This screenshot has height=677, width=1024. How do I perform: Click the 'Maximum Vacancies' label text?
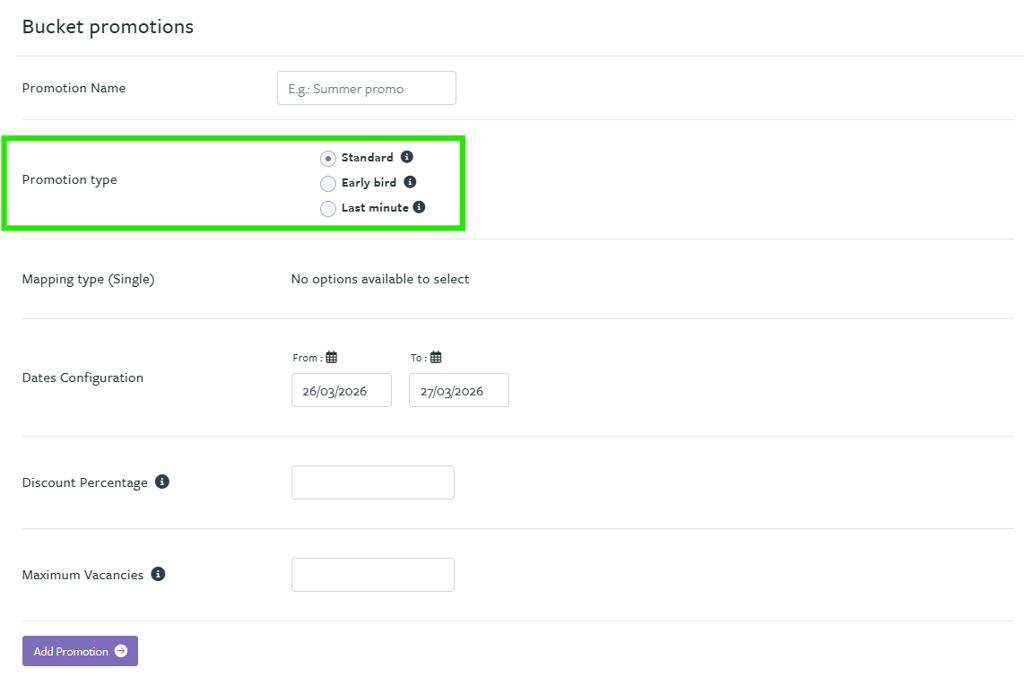click(x=83, y=575)
